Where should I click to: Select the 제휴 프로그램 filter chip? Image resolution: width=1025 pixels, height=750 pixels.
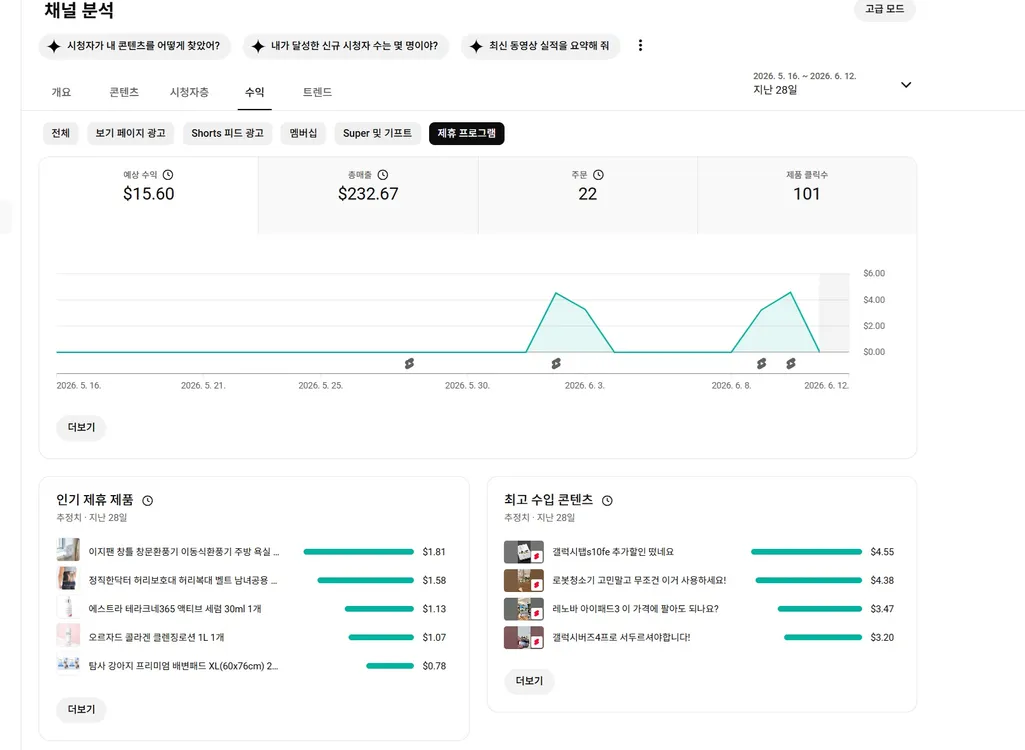coord(467,133)
